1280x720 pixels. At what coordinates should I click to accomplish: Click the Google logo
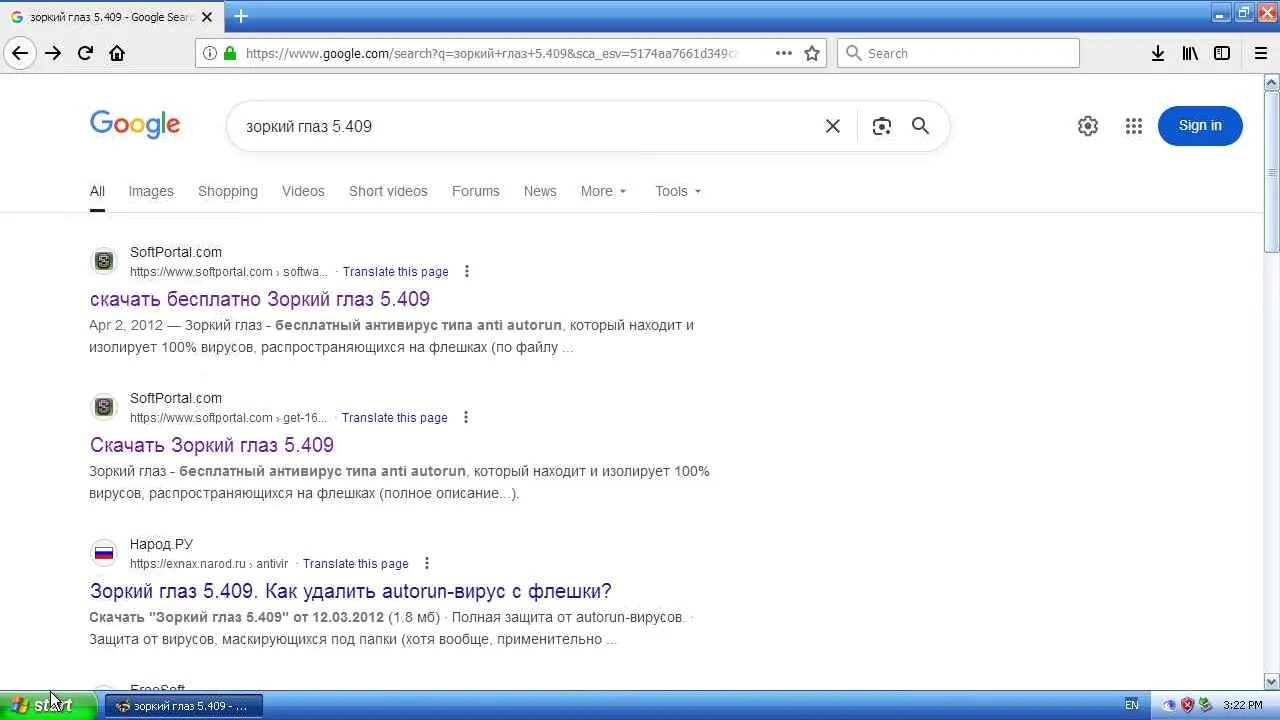pos(135,125)
